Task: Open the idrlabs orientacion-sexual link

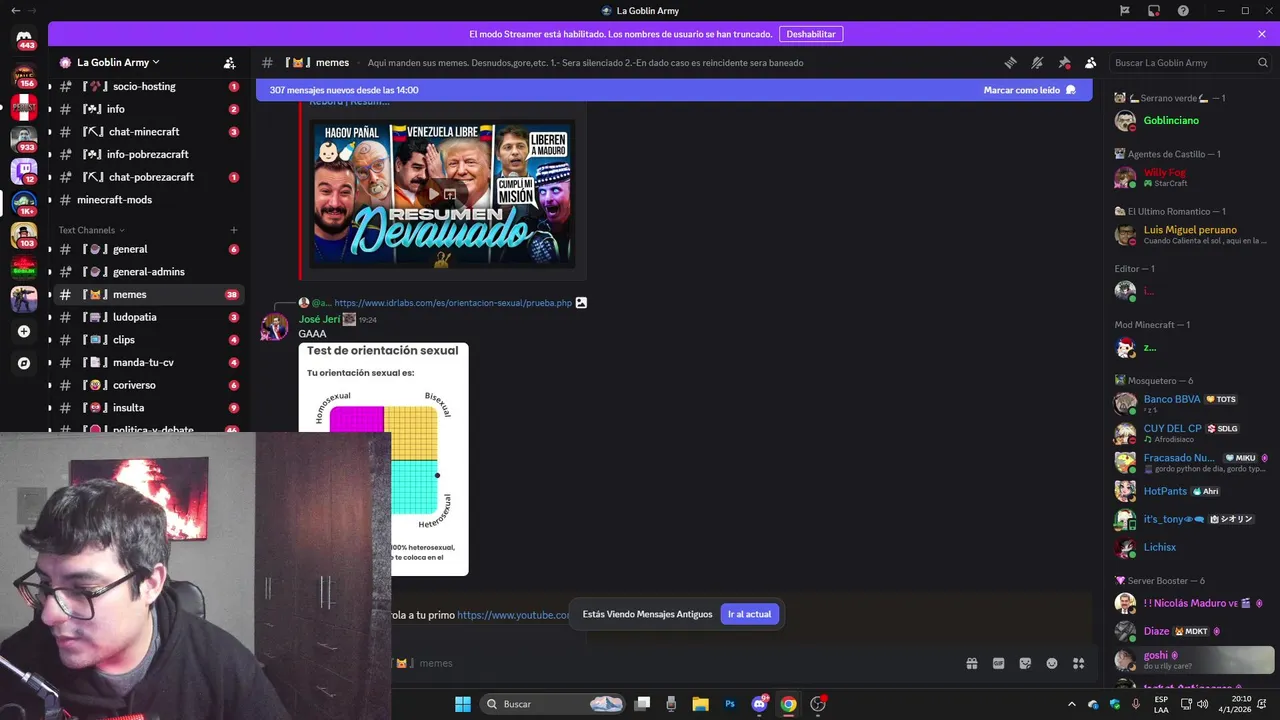Action: 453,302
